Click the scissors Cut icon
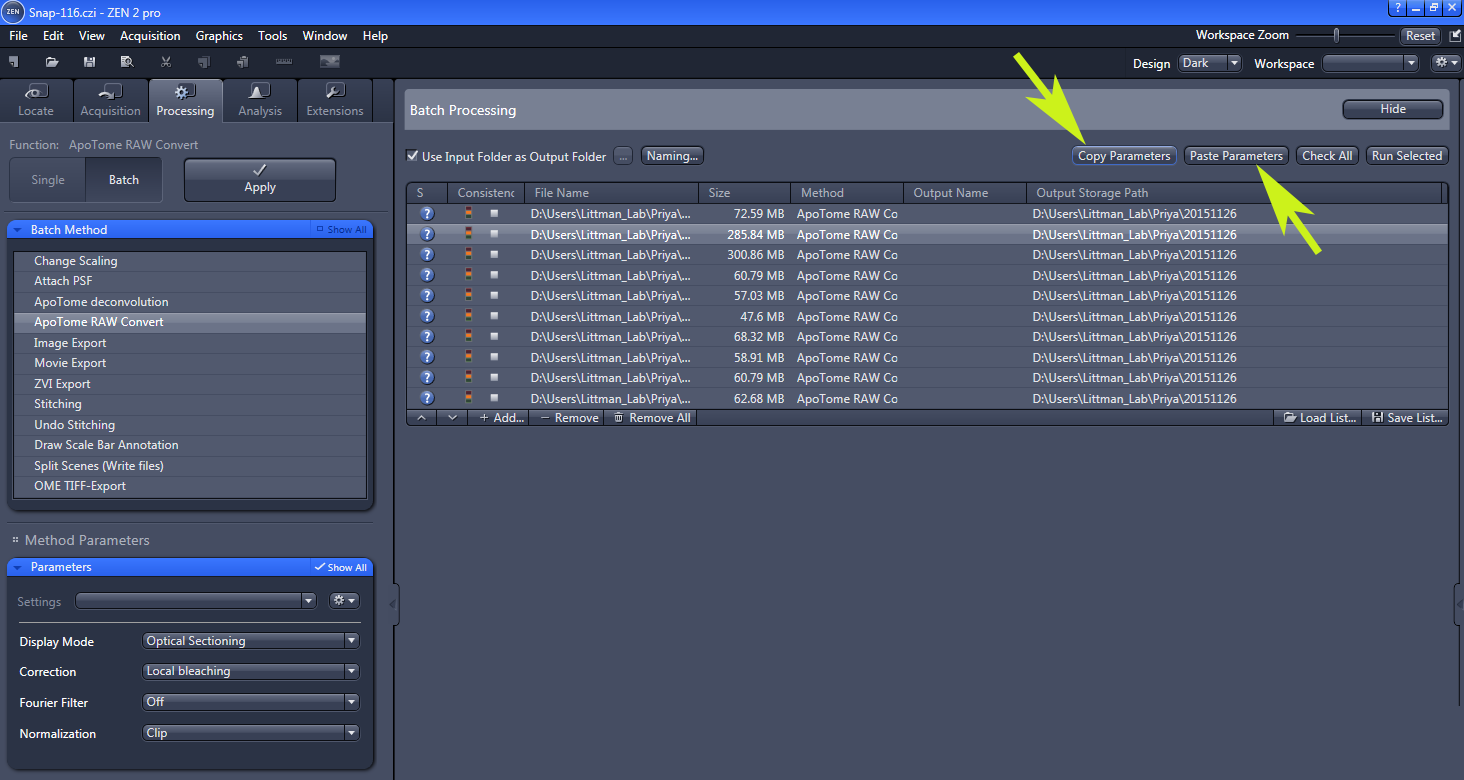 tap(165, 62)
